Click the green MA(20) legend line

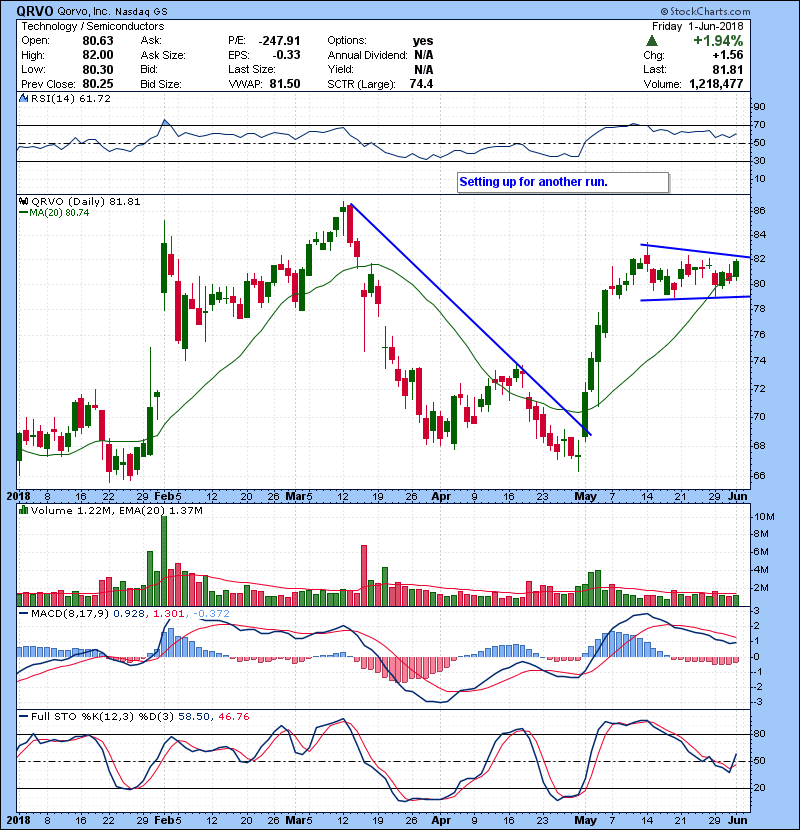23,213
